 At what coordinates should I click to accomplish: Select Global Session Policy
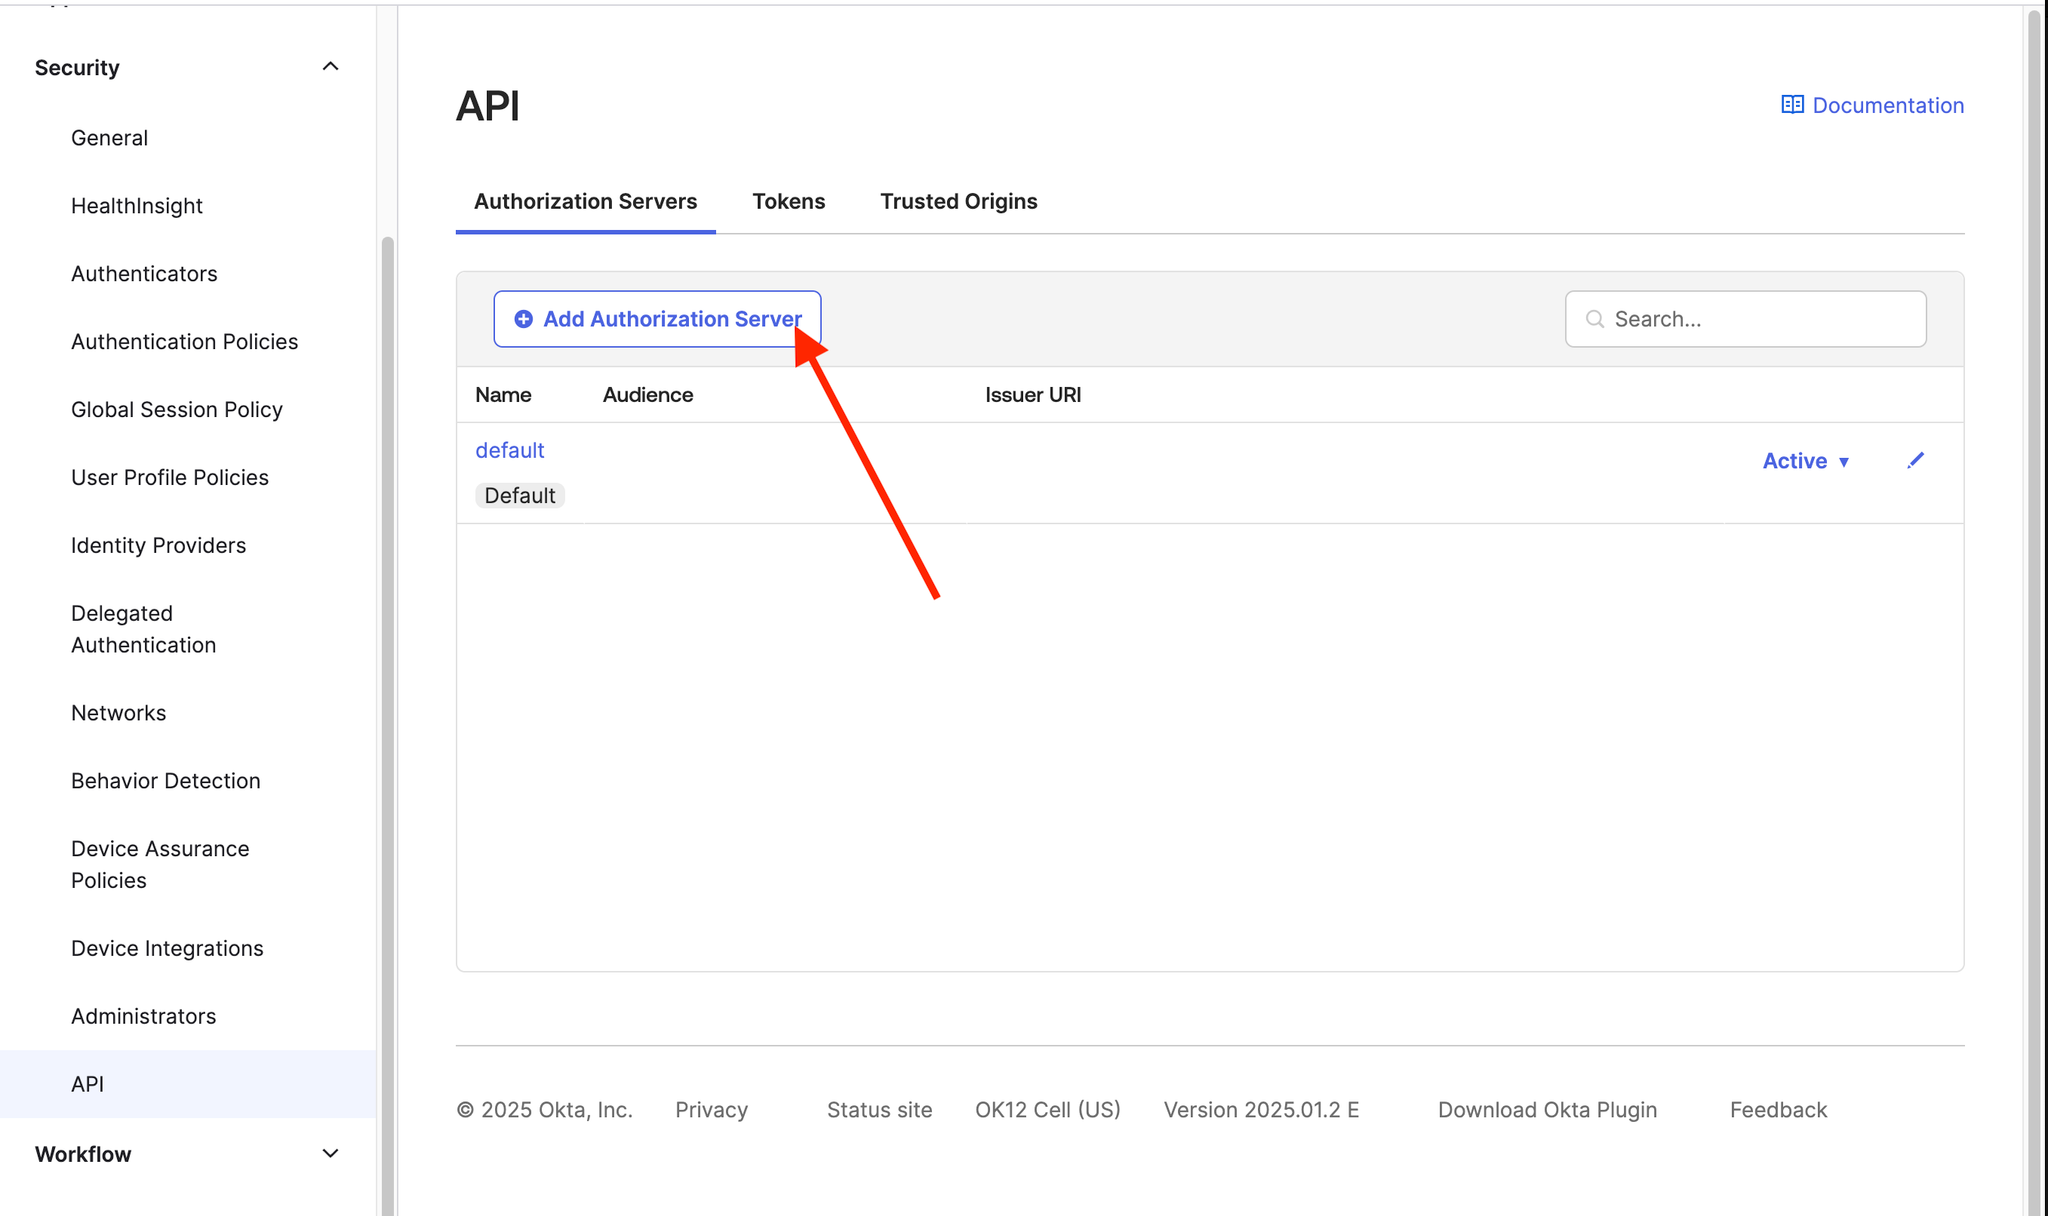pos(177,410)
